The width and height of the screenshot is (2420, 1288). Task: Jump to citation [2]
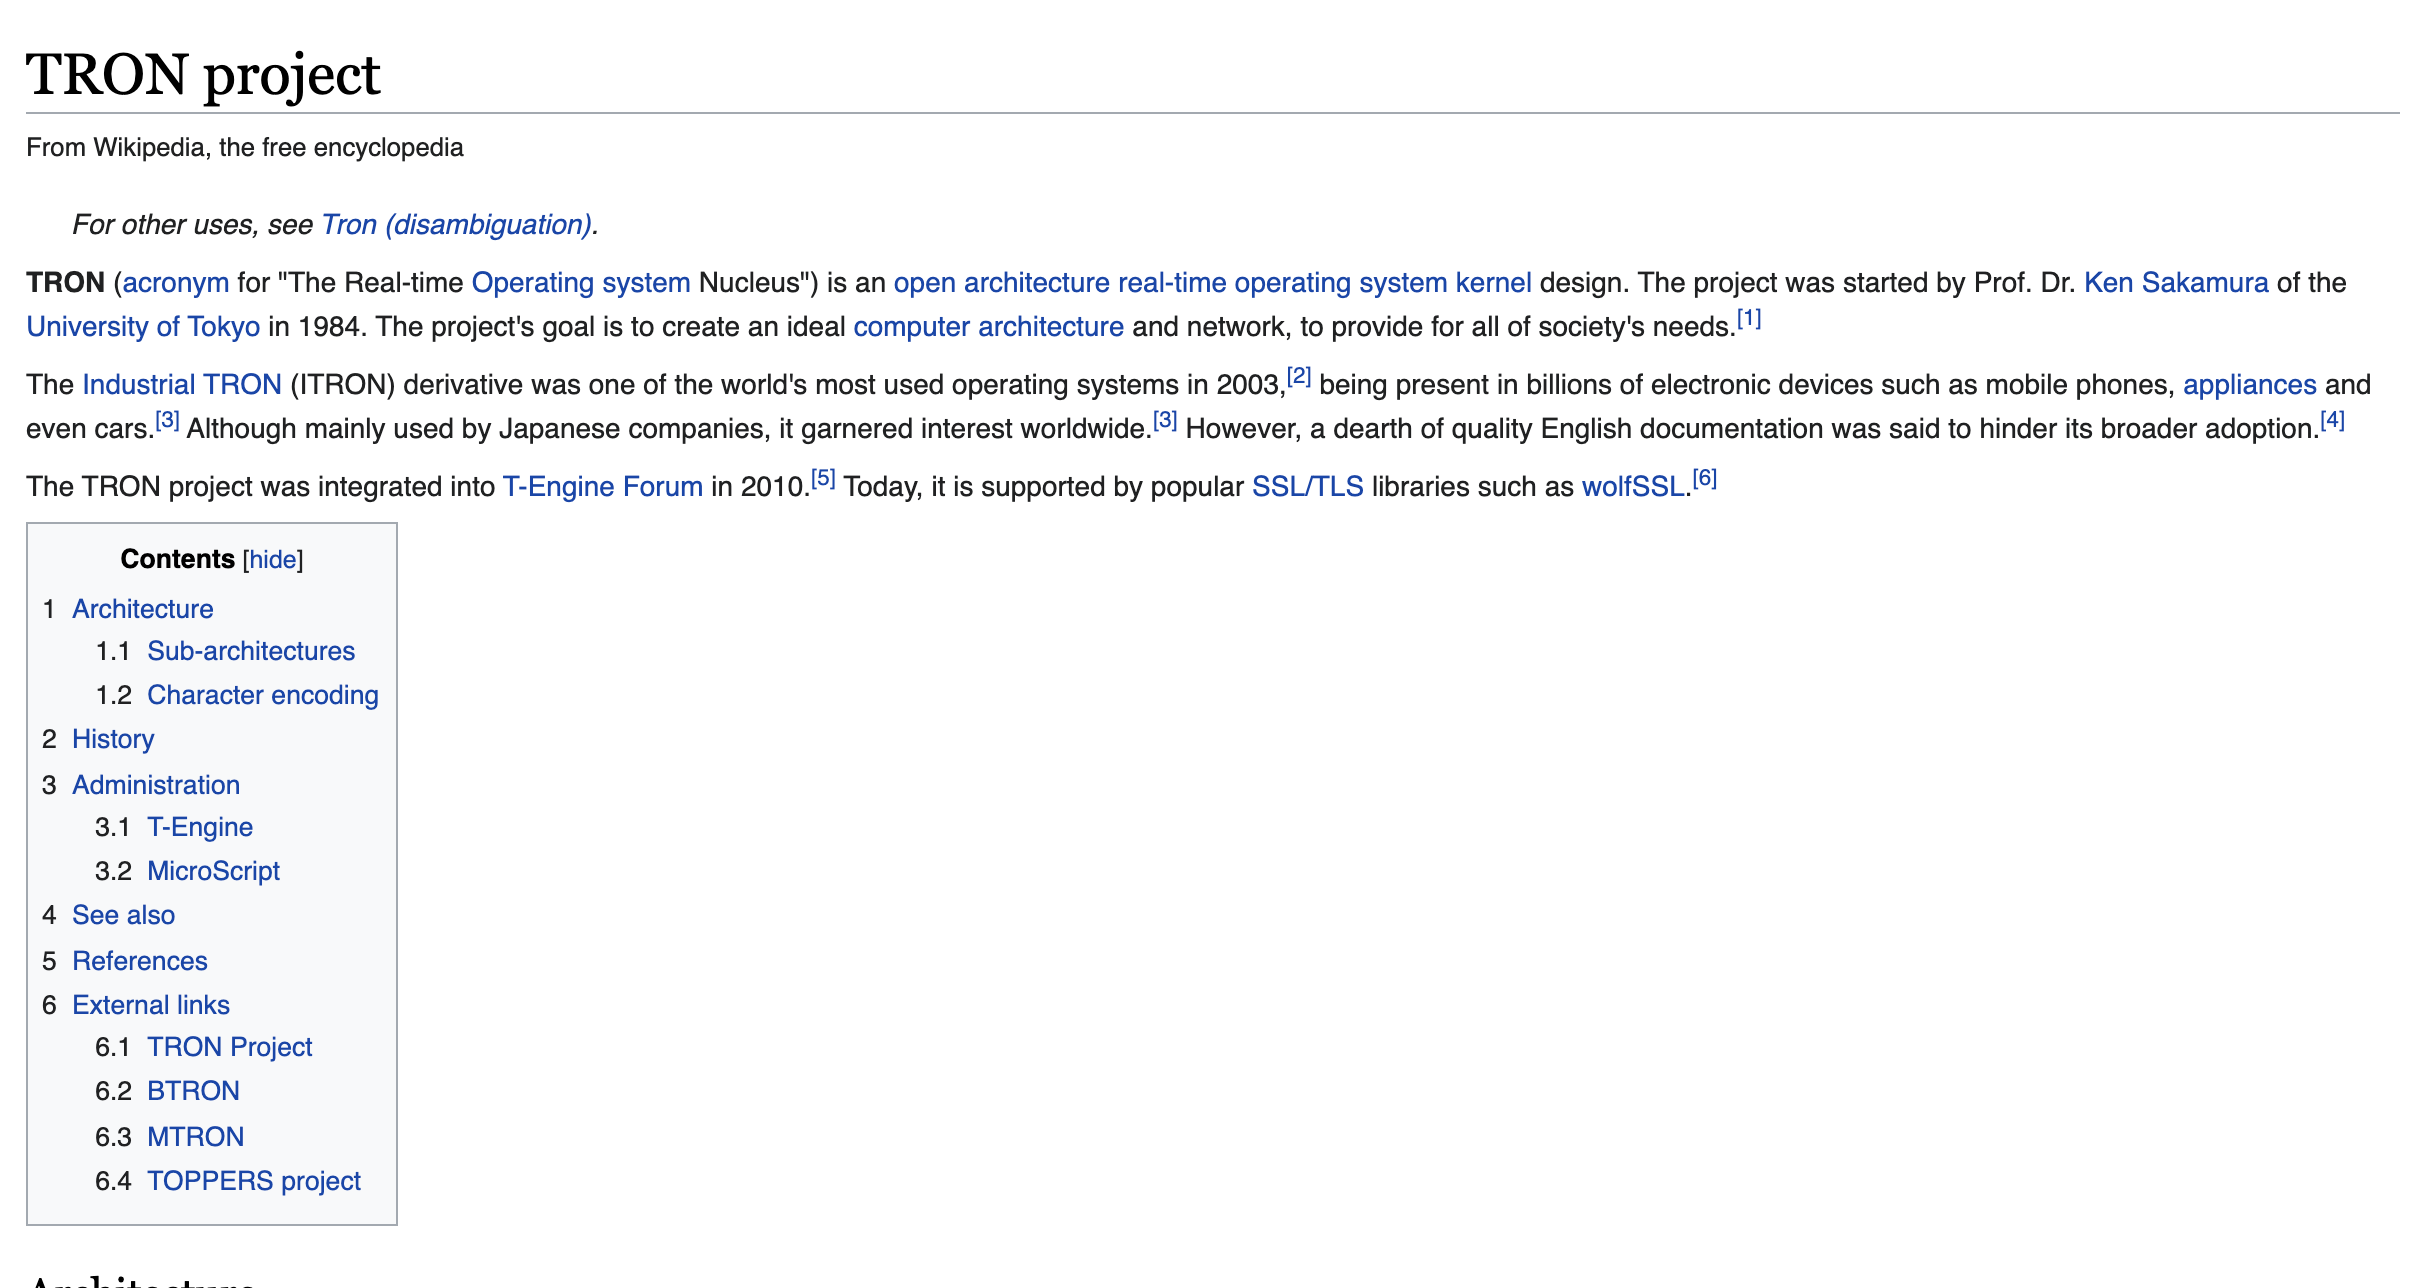[1299, 377]
